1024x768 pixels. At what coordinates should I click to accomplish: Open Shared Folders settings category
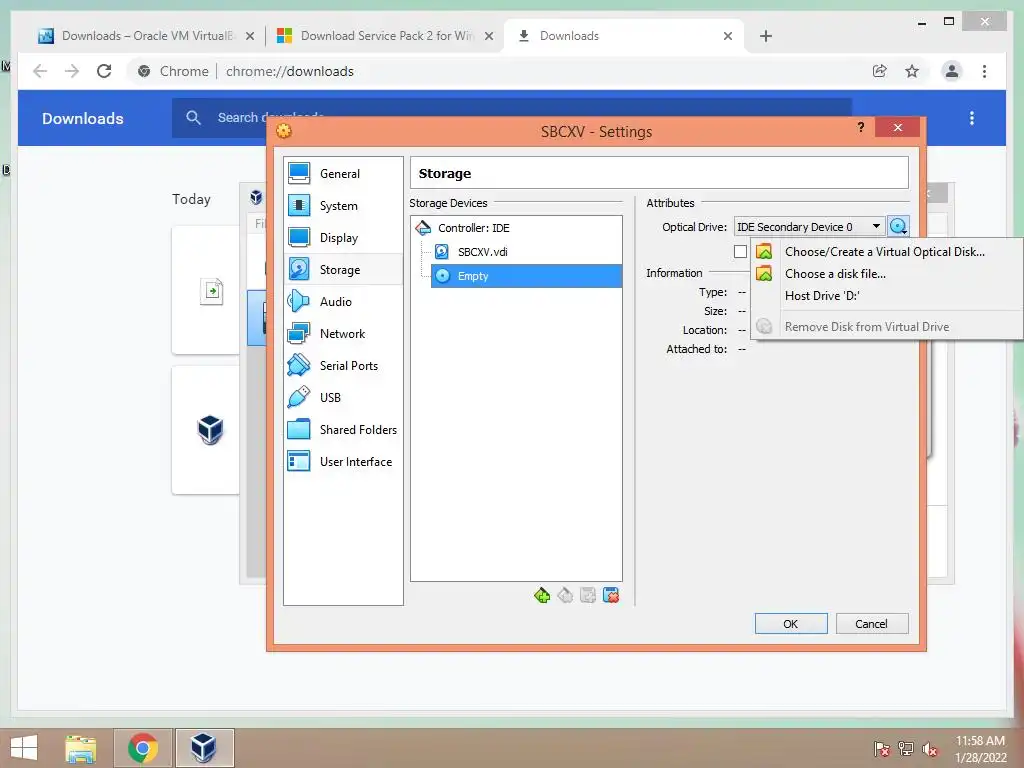pos(343,430)
